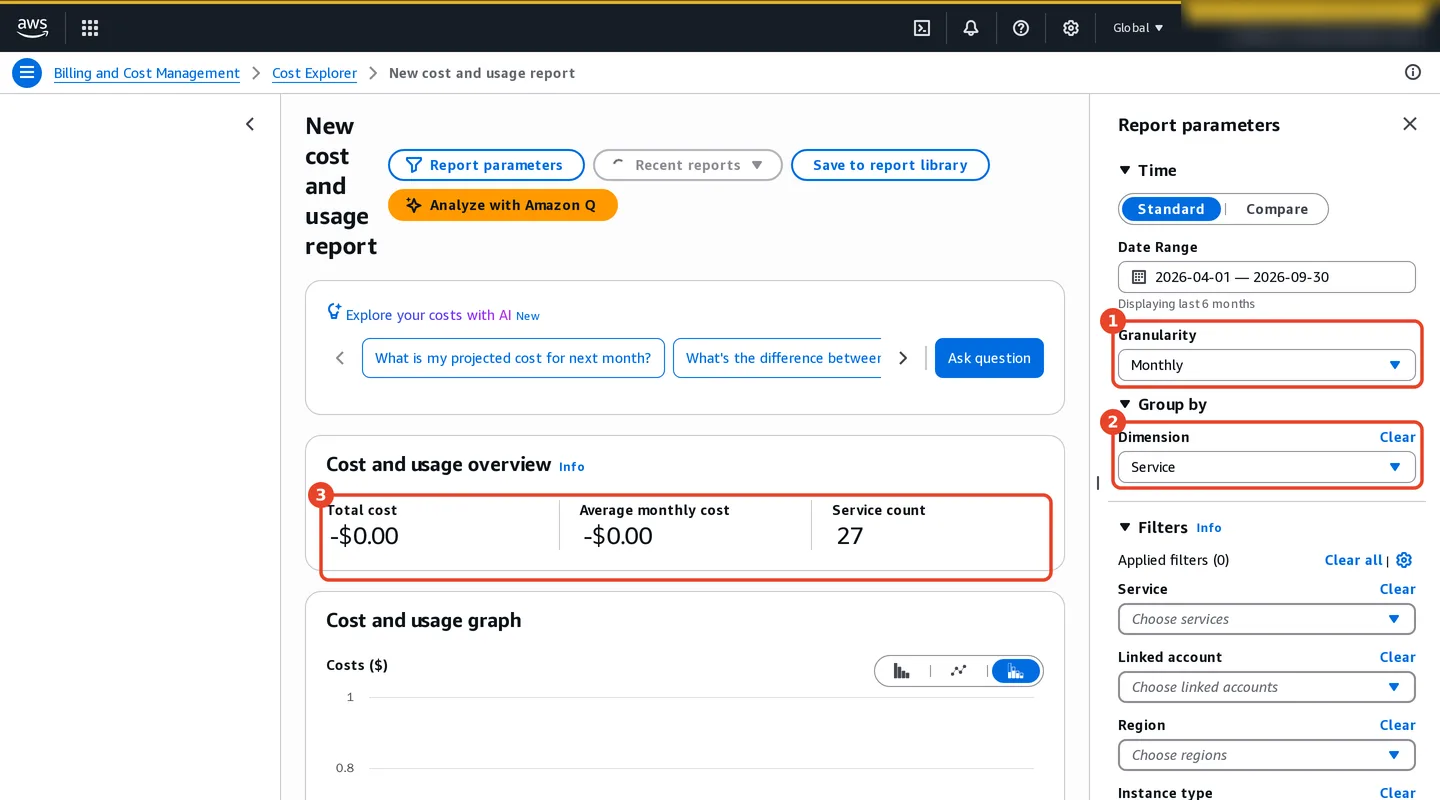Open the Granularity Monthly dropdown
This screenshot has width=1440, height=800.
pyautogui.click(x=1267, y=365)
